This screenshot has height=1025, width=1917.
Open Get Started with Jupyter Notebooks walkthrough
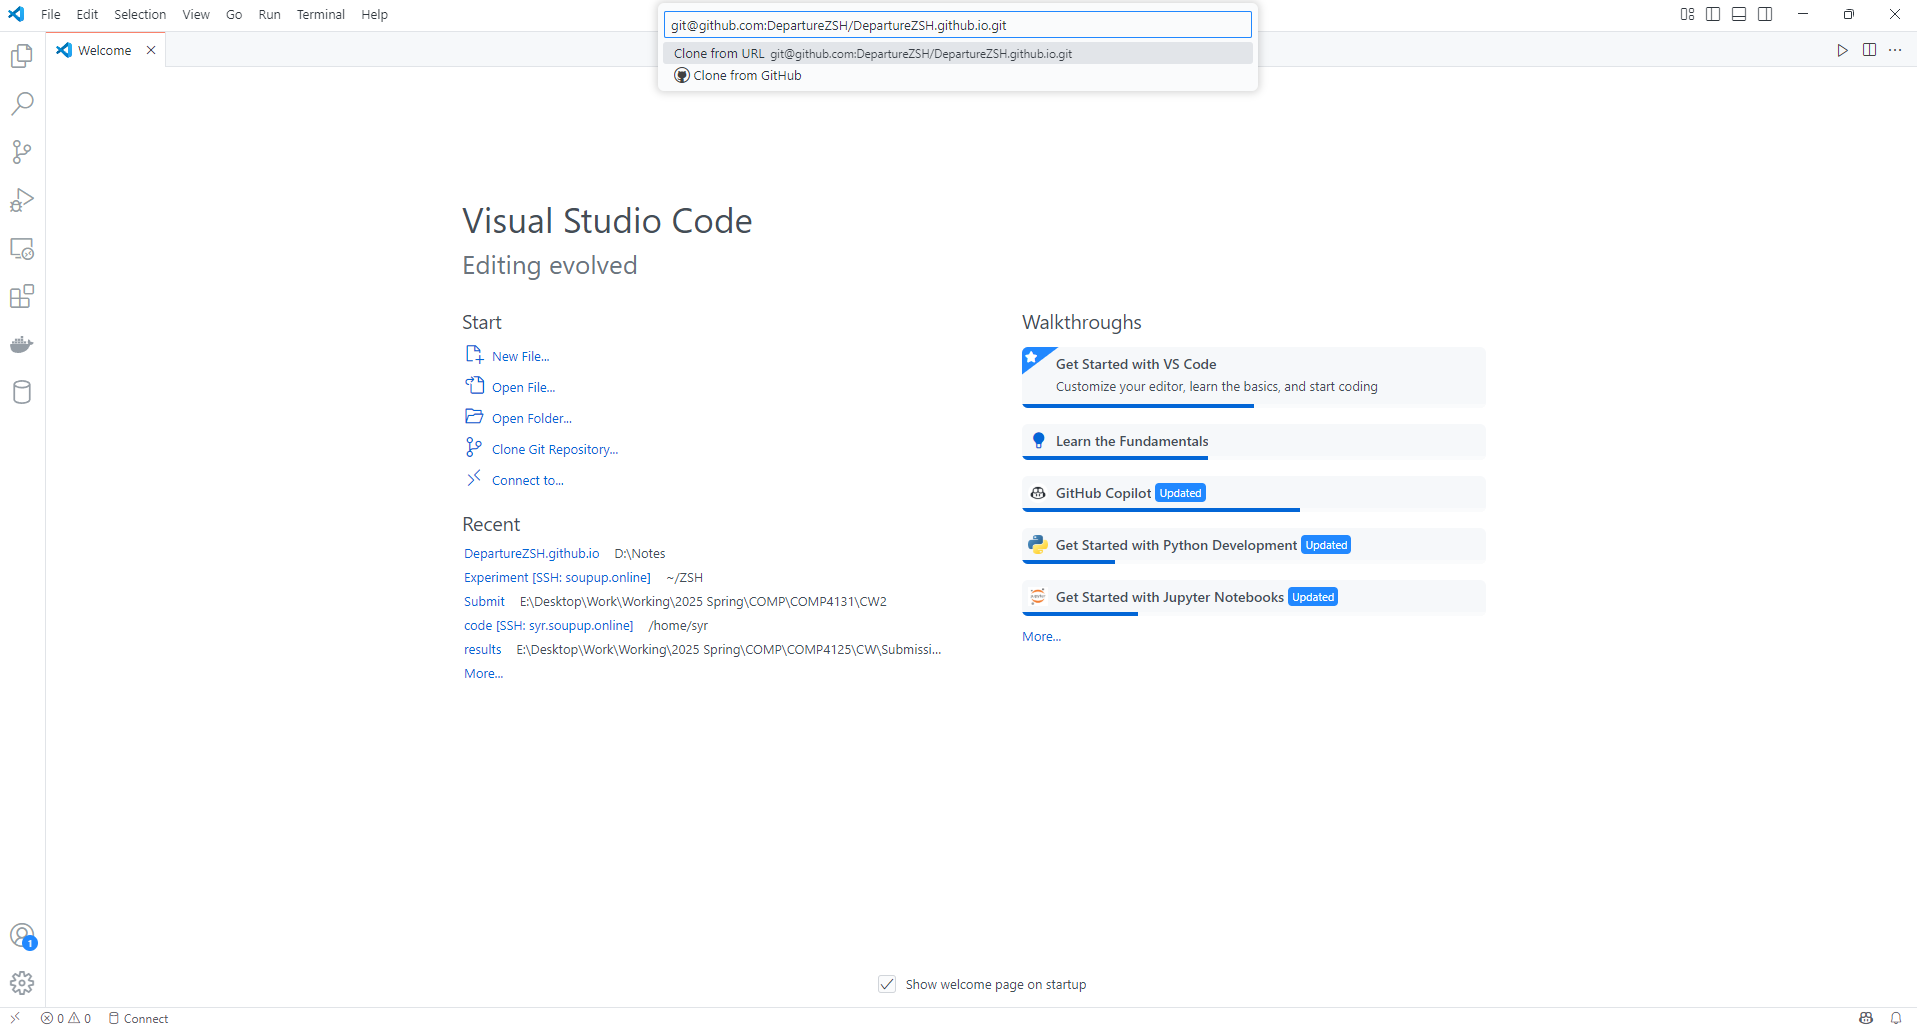(x=1254, y=597)
